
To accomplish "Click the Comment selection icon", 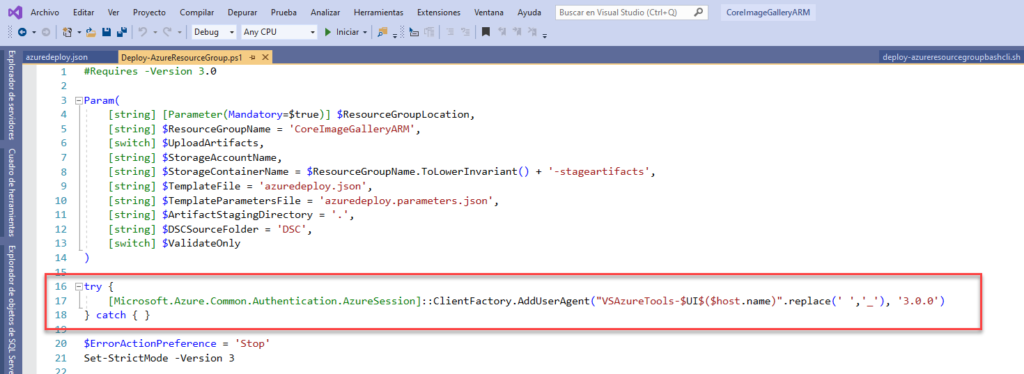I will click(x=414, y=32).
